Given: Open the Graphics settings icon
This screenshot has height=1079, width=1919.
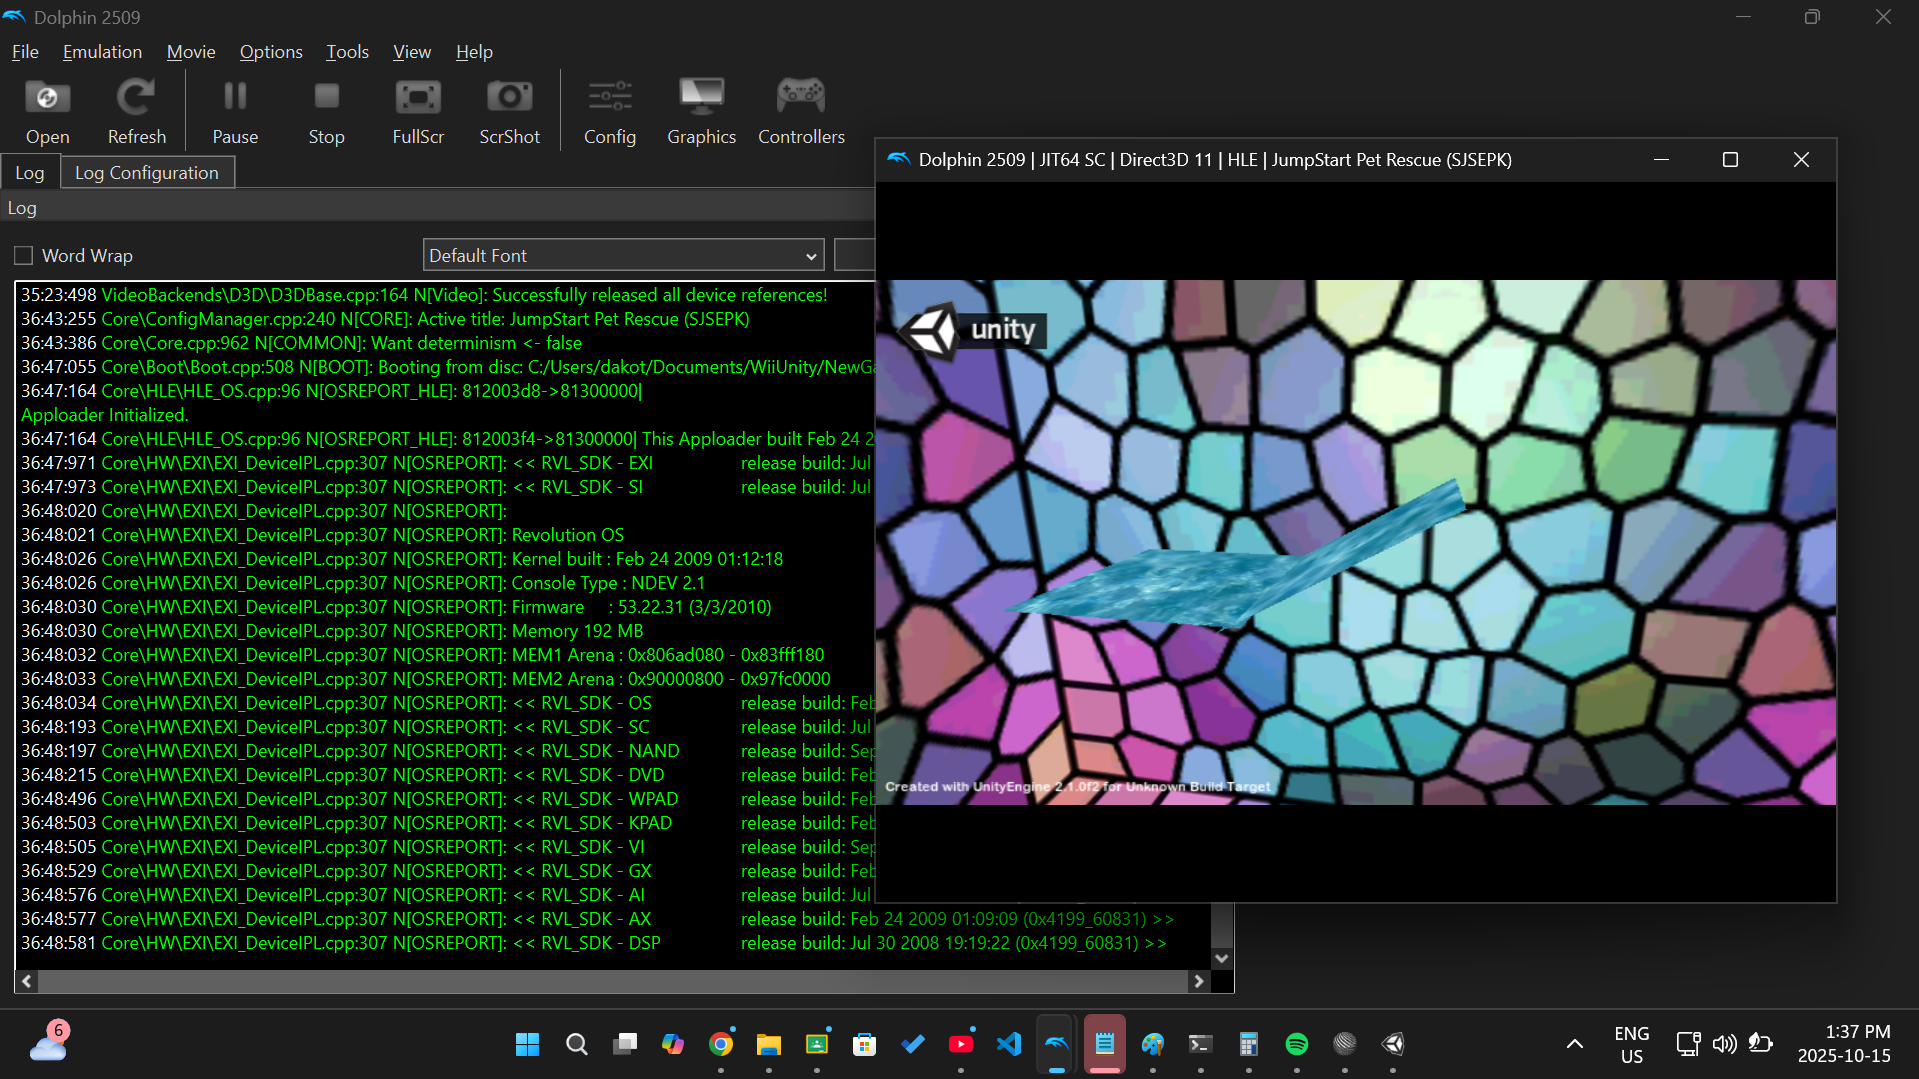Looking at the screenshot, I should pos(701,111).
